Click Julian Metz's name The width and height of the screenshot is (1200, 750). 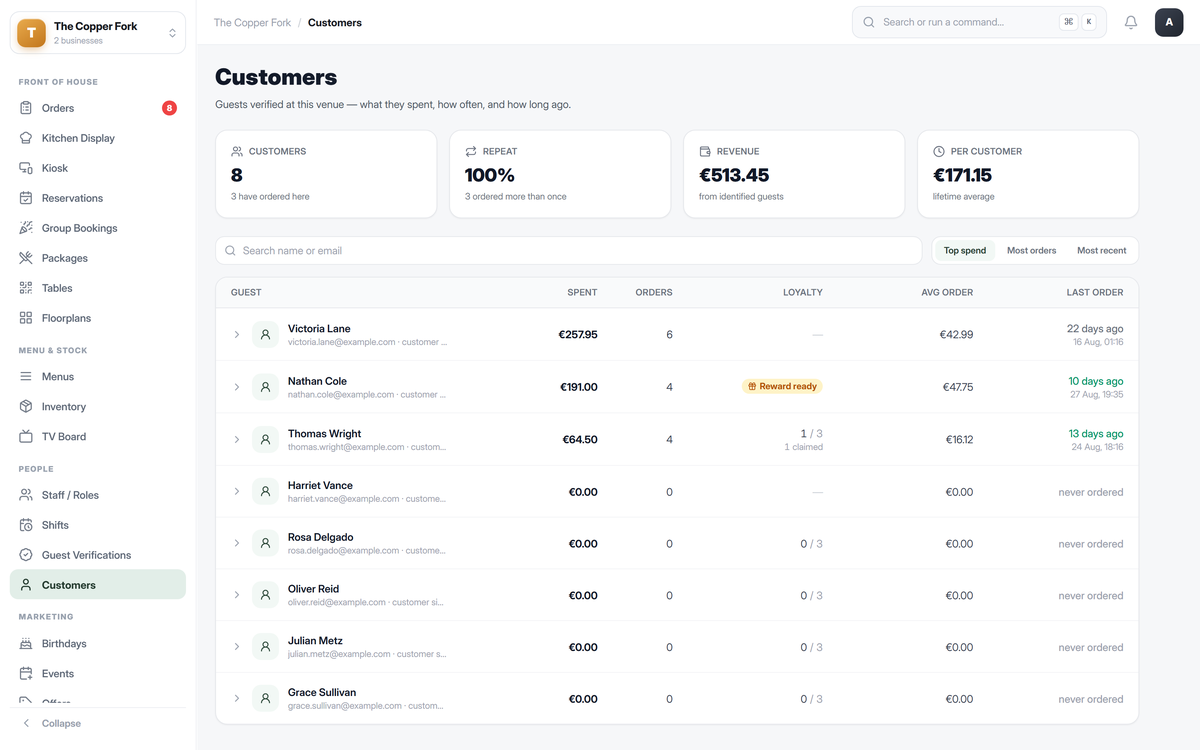click(x=315, y=641)
